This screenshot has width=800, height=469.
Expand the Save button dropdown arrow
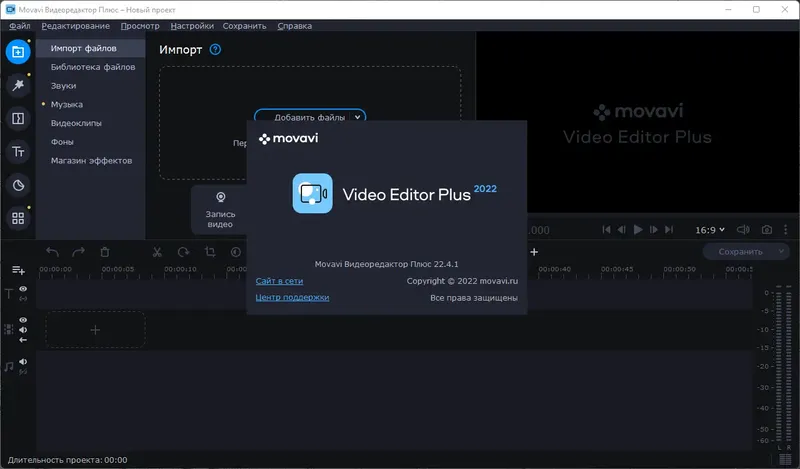[781, 252]
